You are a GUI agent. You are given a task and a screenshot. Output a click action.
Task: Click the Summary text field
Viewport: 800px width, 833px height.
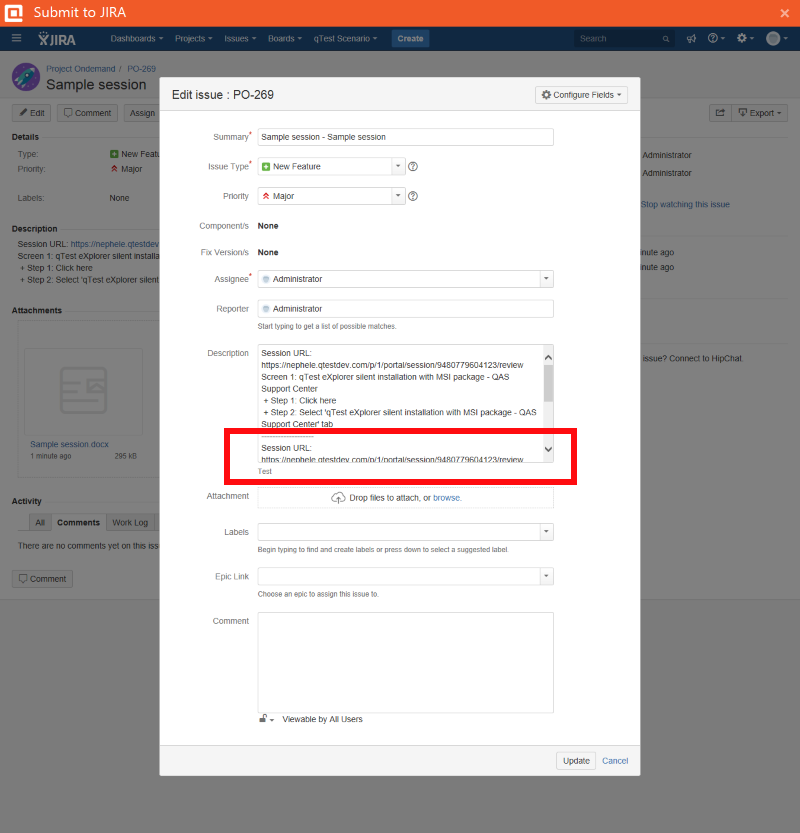(405, 137)
